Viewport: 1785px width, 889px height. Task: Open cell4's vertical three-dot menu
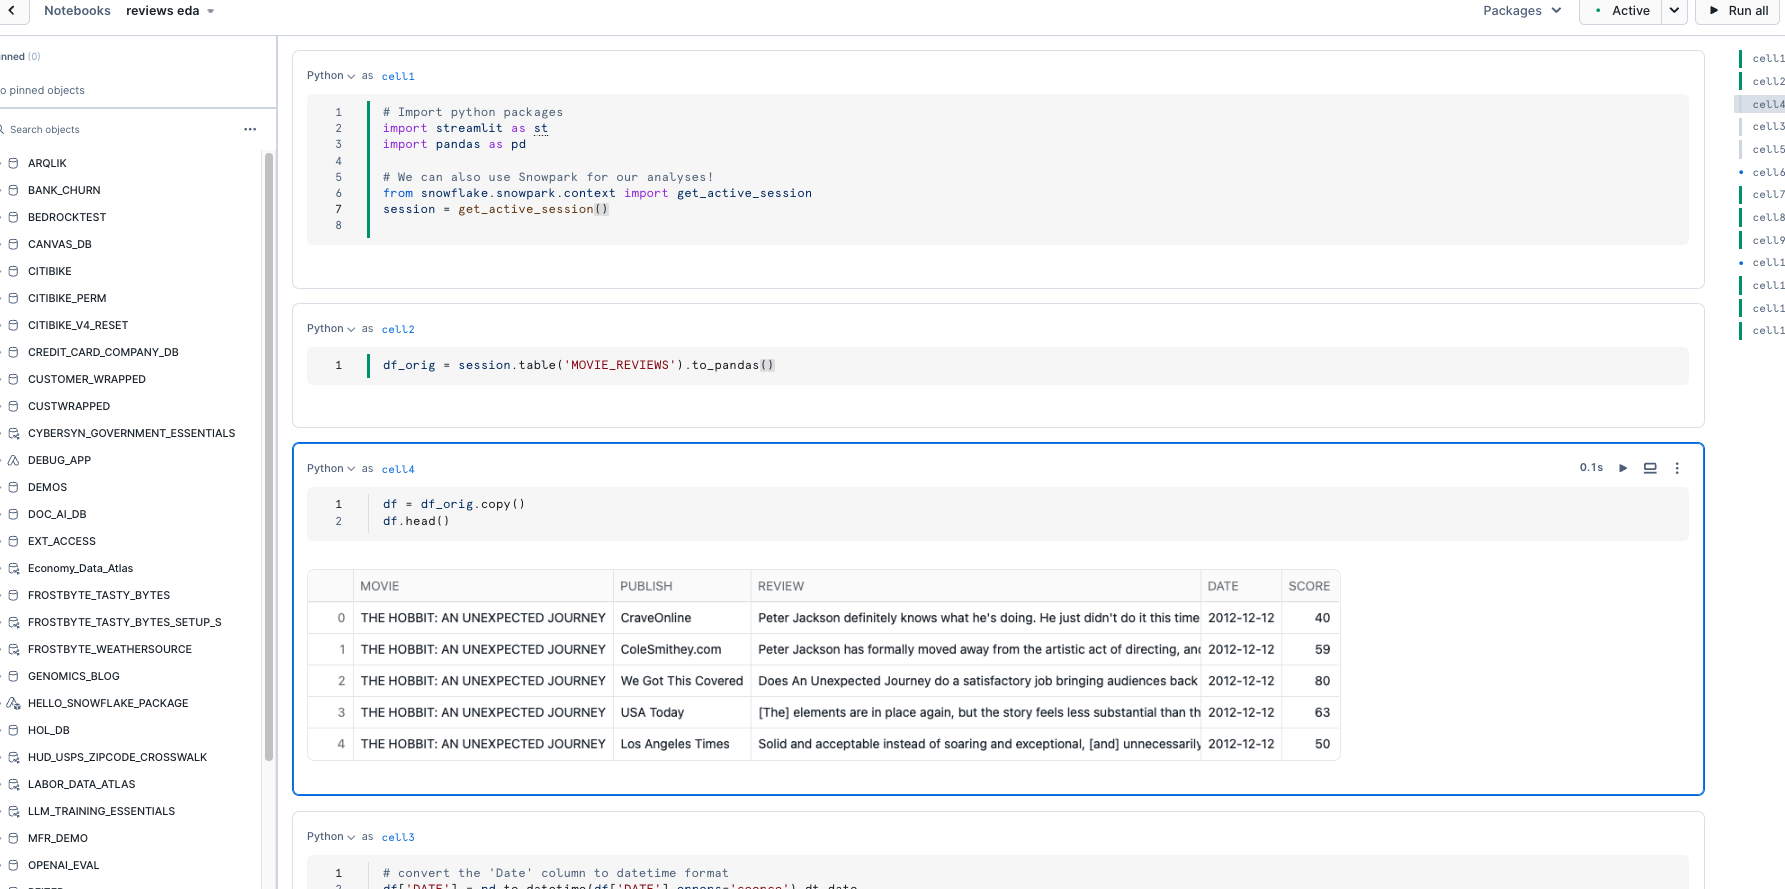click(1677, 468)
